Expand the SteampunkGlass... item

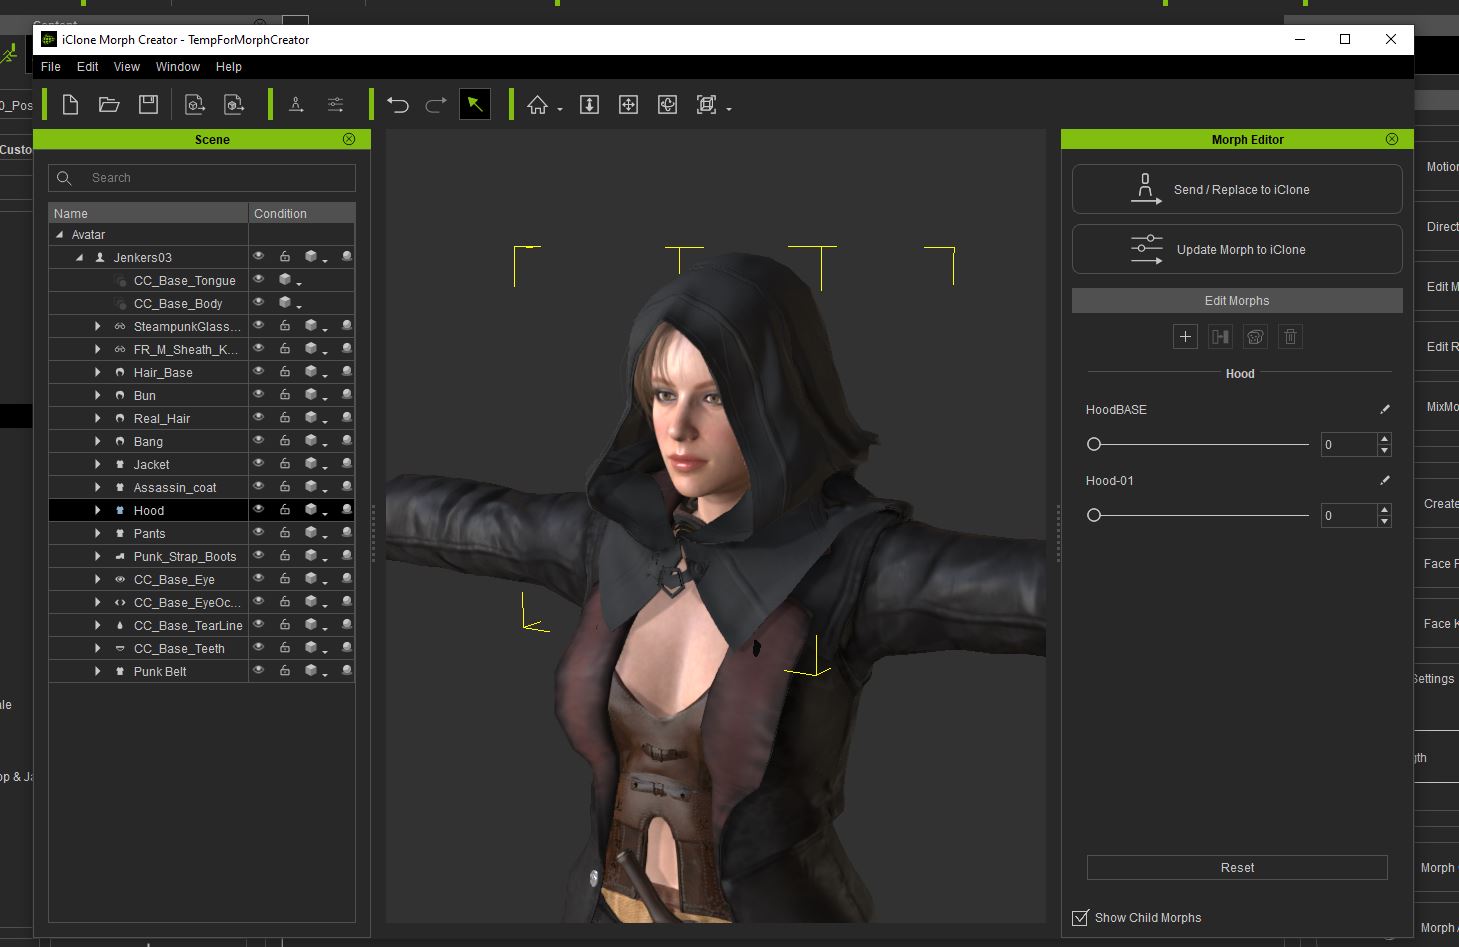point(97,326)
